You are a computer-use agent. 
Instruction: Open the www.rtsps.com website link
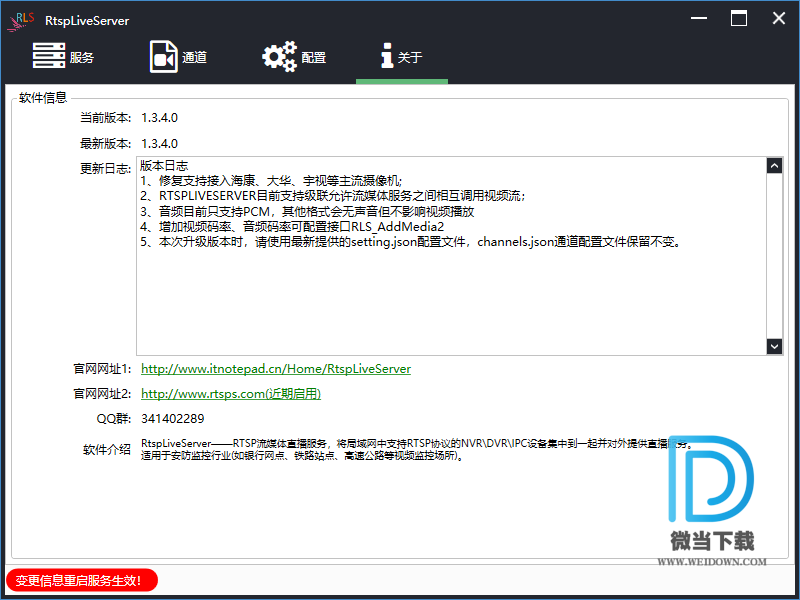click(x=231, y=394)
